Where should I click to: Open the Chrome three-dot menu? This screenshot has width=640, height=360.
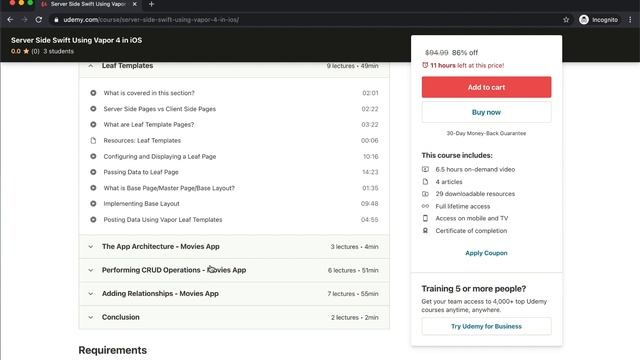point(630,20)
